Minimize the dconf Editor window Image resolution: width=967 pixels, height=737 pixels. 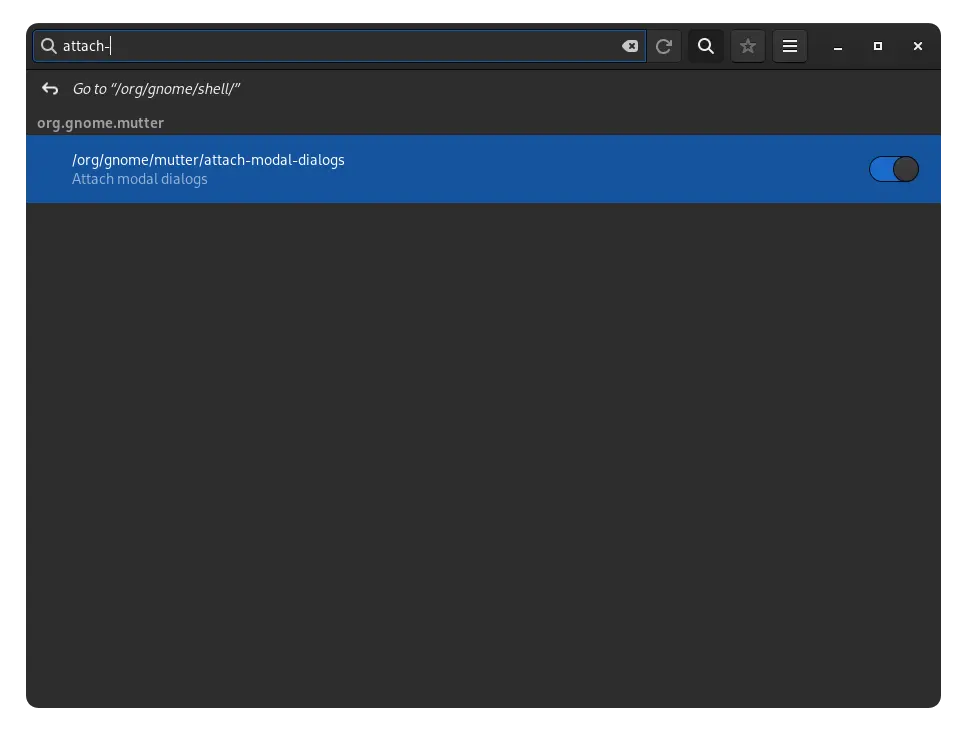point(838,46)
